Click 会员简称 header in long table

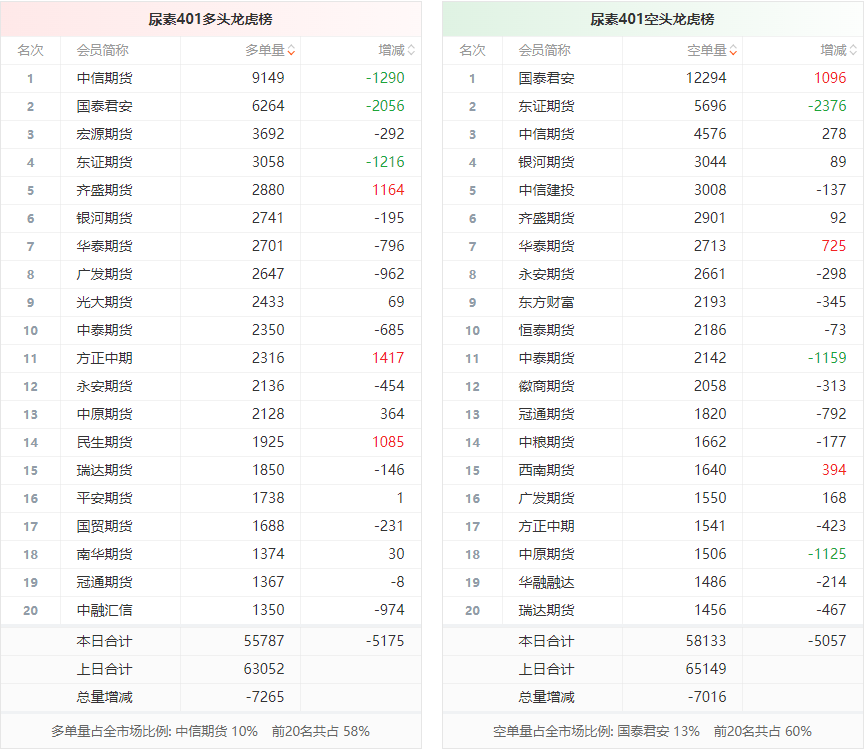[103, 50]
